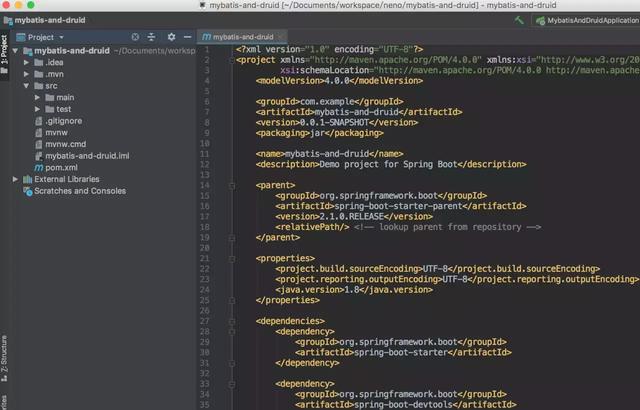This screenshot has width=640, height=410.
Task: Expand the .idea folder
Action: tap(26, 62)
